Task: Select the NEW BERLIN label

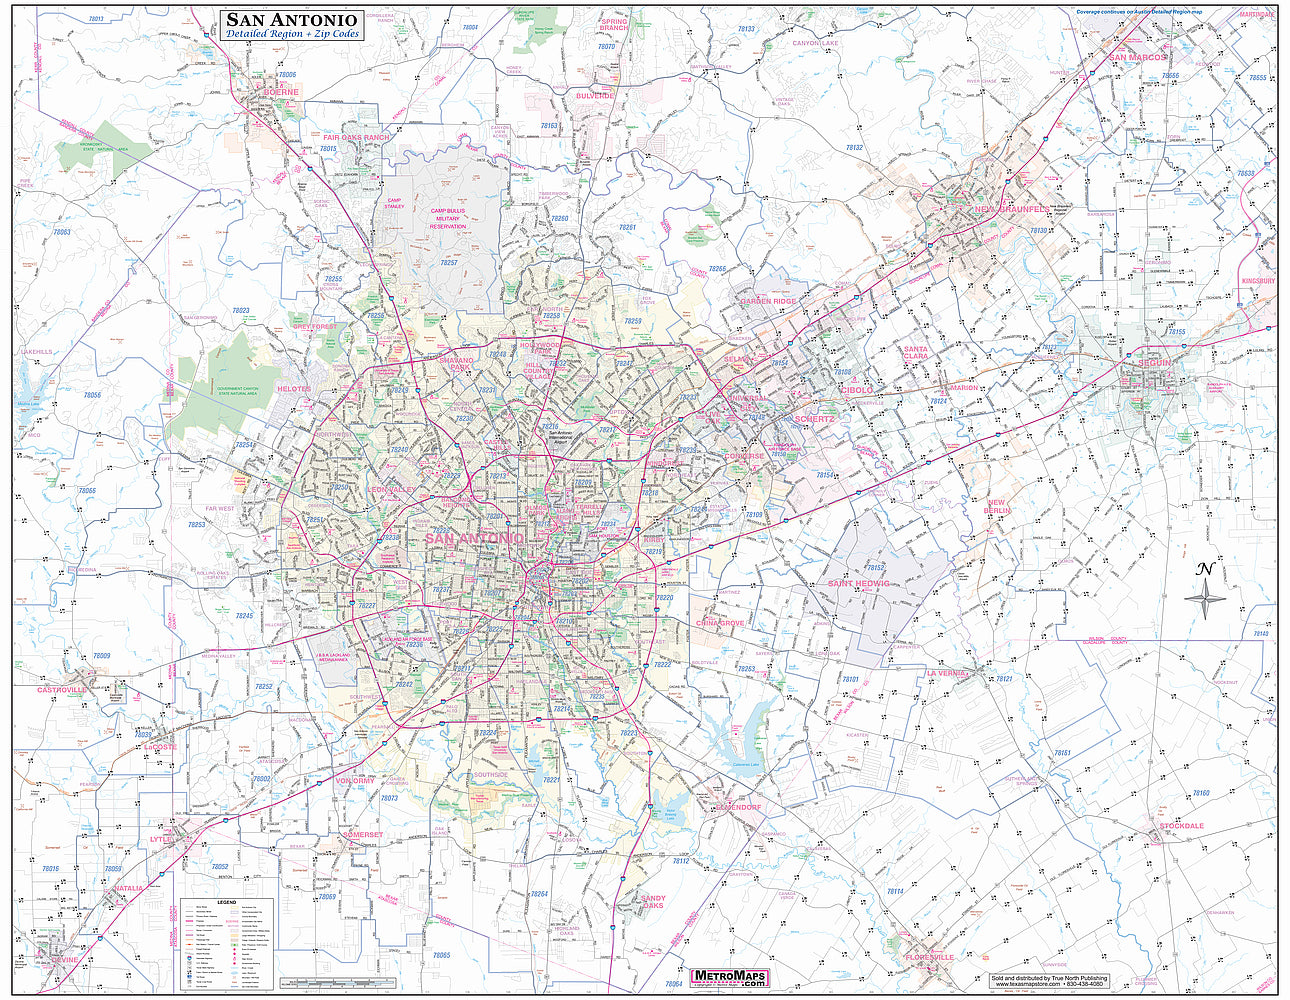Action: pyautogui.click(x=998, y=507)
